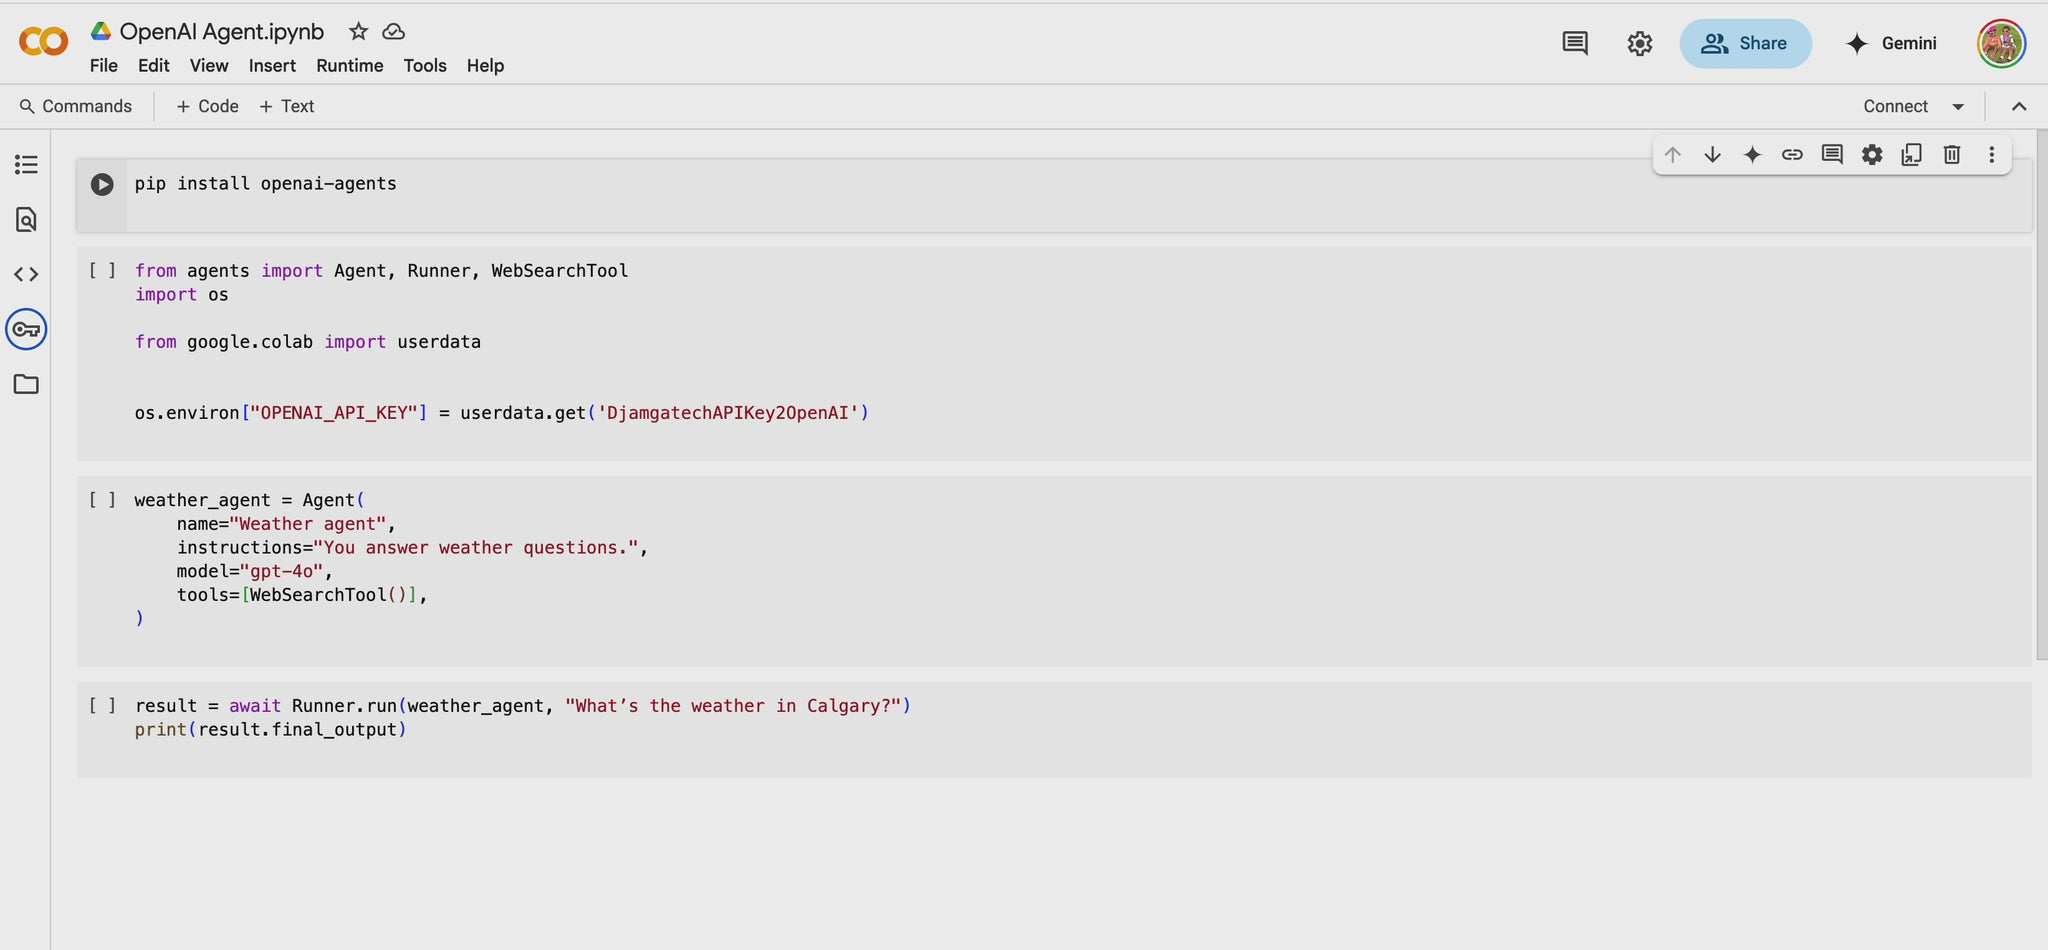Toggle run bracket of the weather_agent cell
Image resolution: width=2048 pixels, height=950 pixels.
click(x=102, y=500)
